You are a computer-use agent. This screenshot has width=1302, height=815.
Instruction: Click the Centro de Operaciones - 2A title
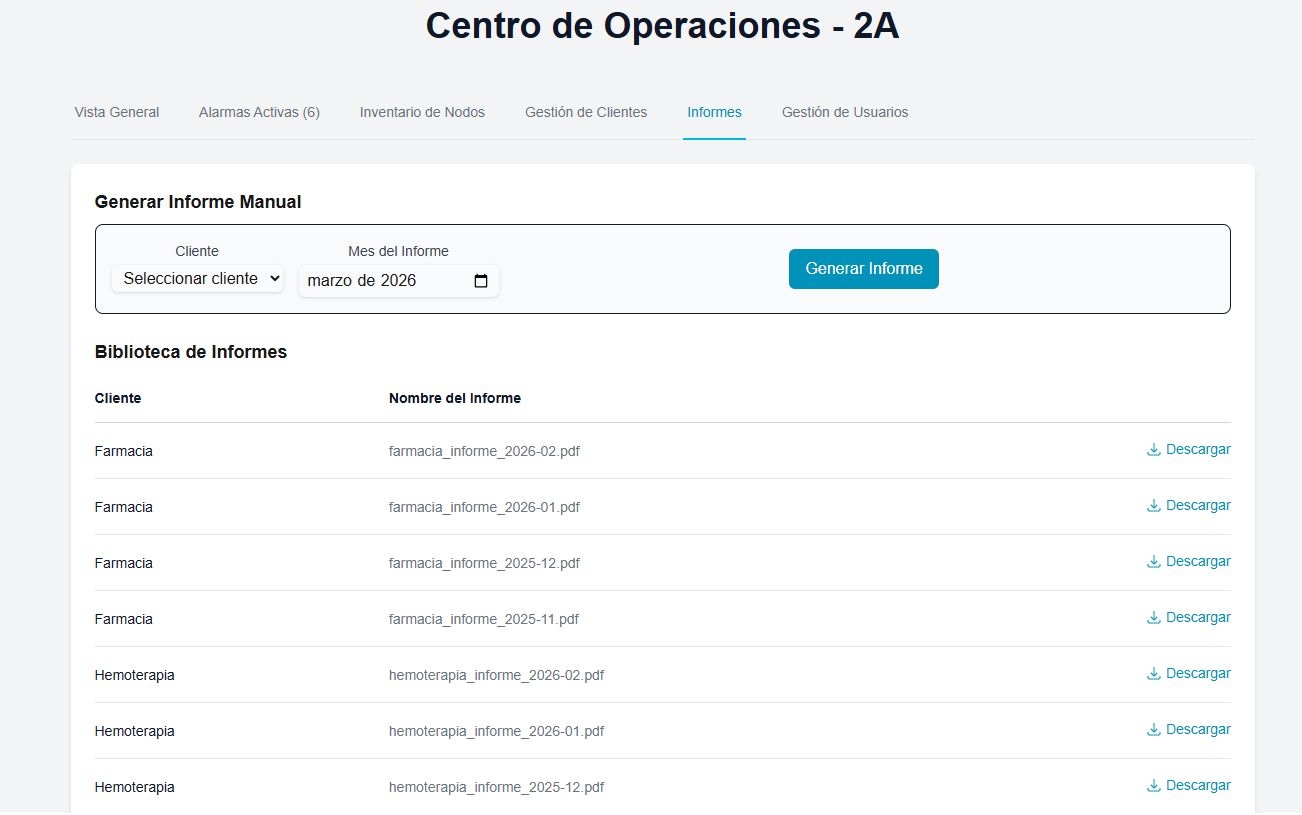(663, 26)
